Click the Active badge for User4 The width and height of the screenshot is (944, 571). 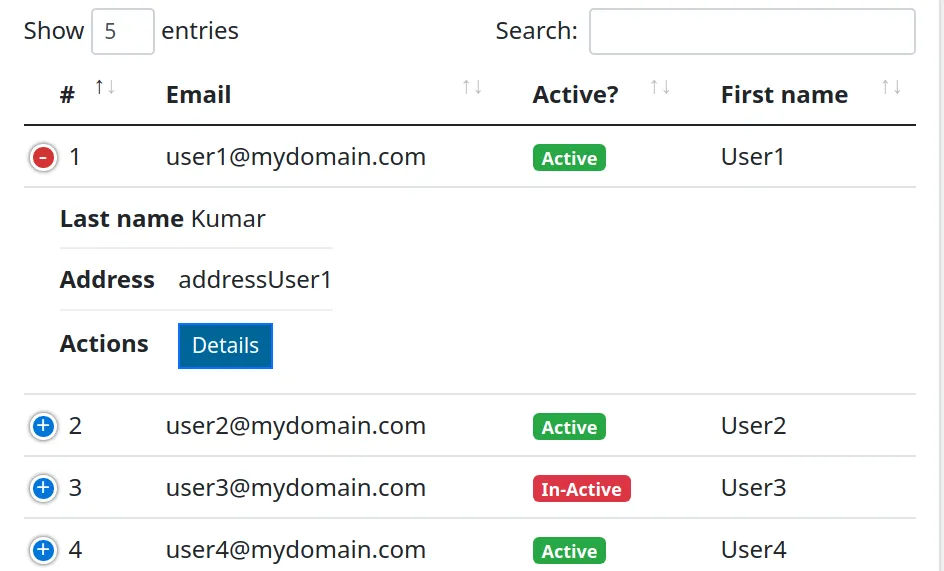[x=569, y=551]
